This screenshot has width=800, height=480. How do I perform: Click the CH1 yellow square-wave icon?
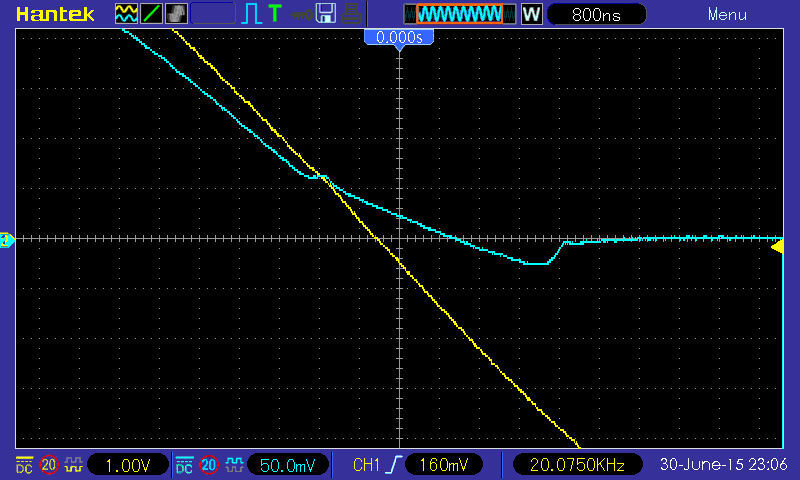coord(74,465)
